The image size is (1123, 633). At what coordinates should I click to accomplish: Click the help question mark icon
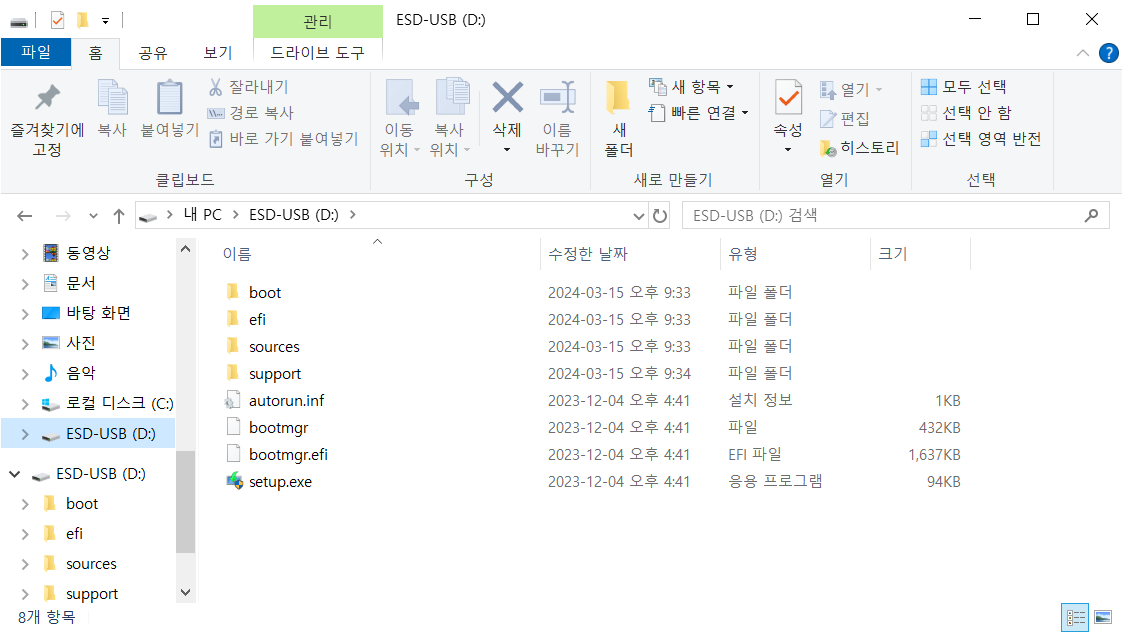1109,54
